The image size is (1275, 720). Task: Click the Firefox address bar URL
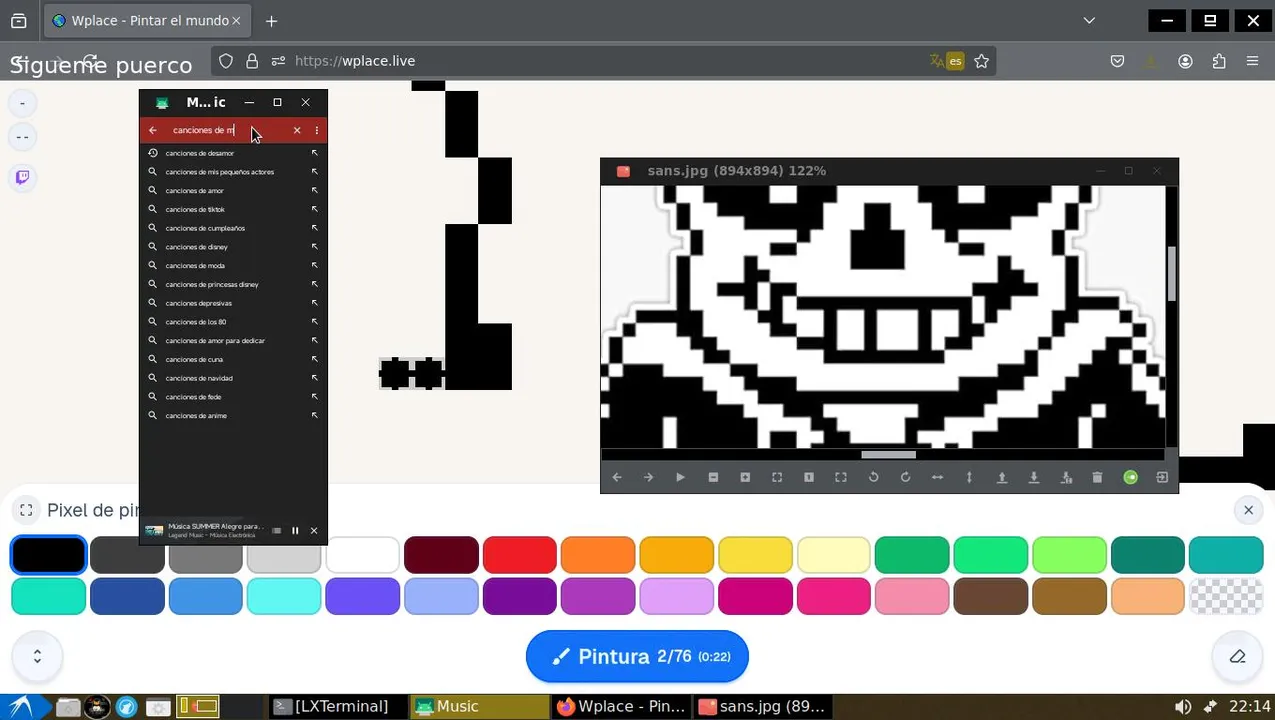click(355, 61)
